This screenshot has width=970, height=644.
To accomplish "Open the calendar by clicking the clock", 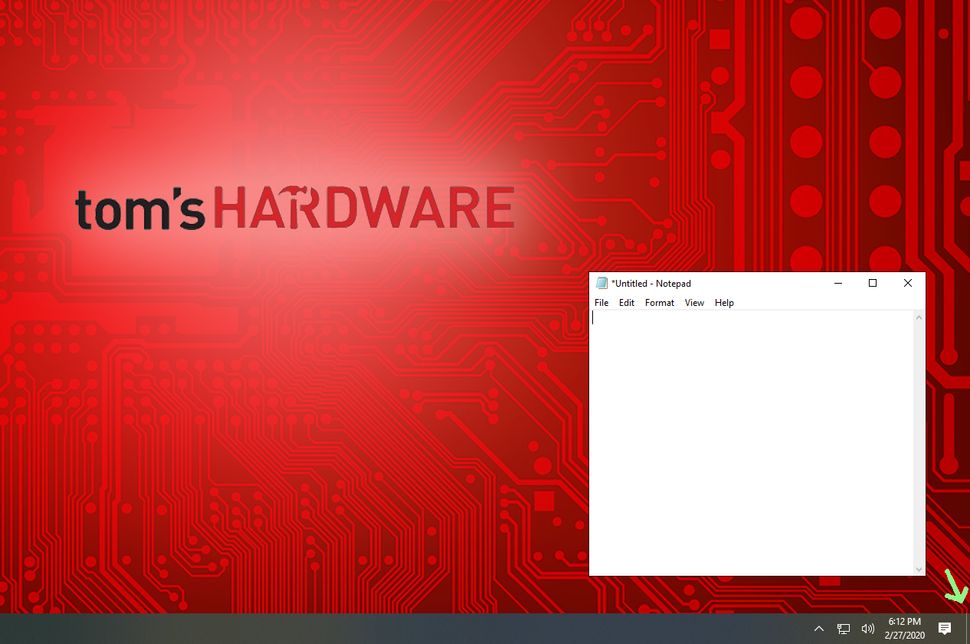I will pyautogui.click(x=903, y=628).
